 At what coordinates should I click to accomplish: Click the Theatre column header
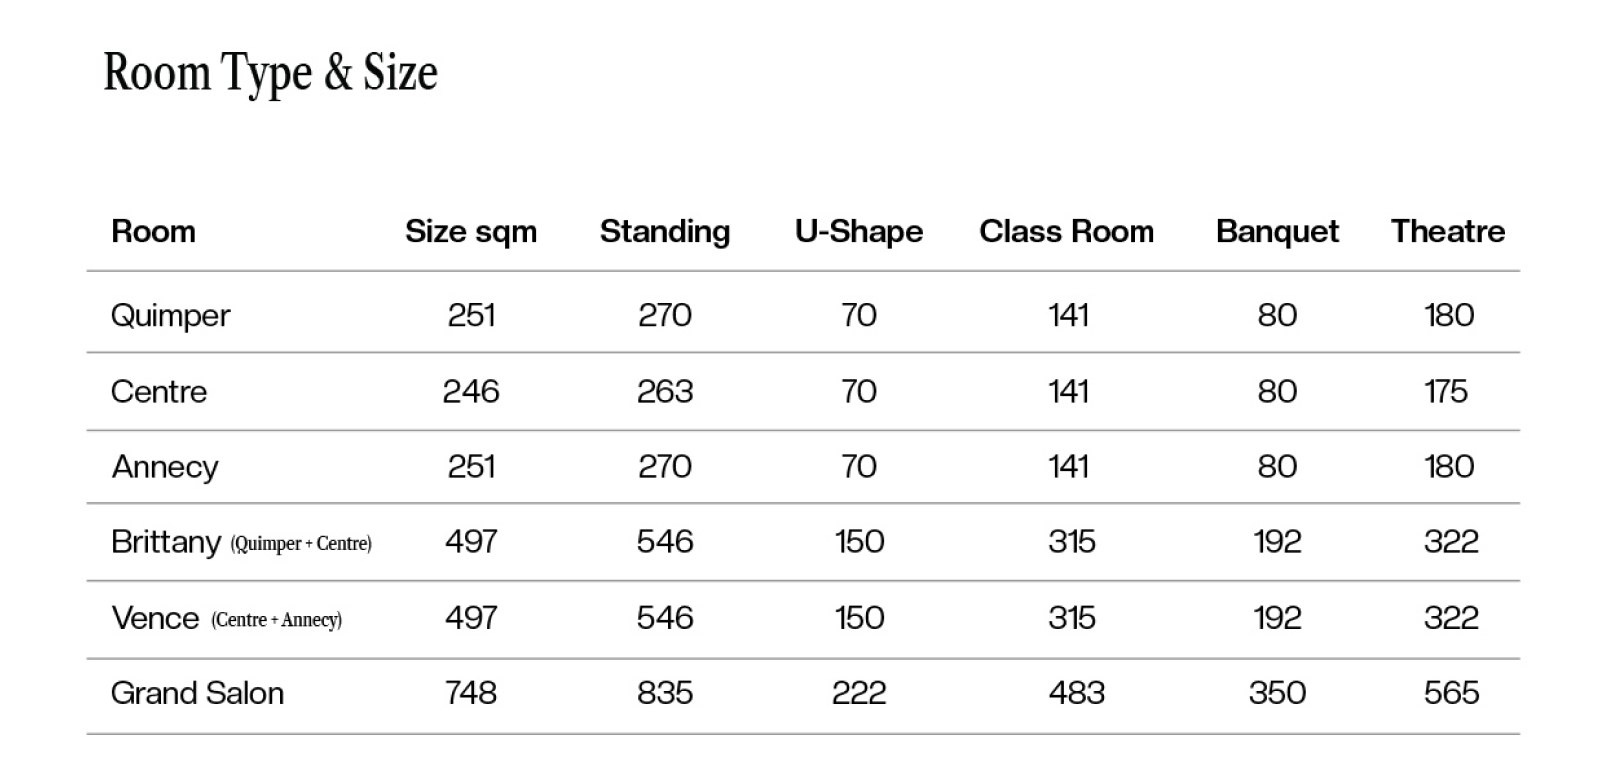pos(1448,232)
